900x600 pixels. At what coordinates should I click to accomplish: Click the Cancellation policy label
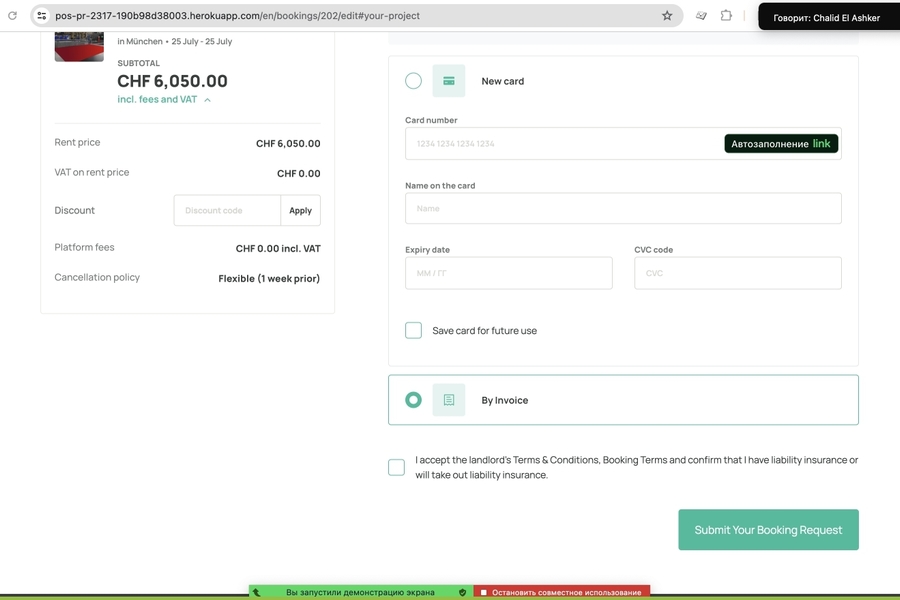(97, 277)
